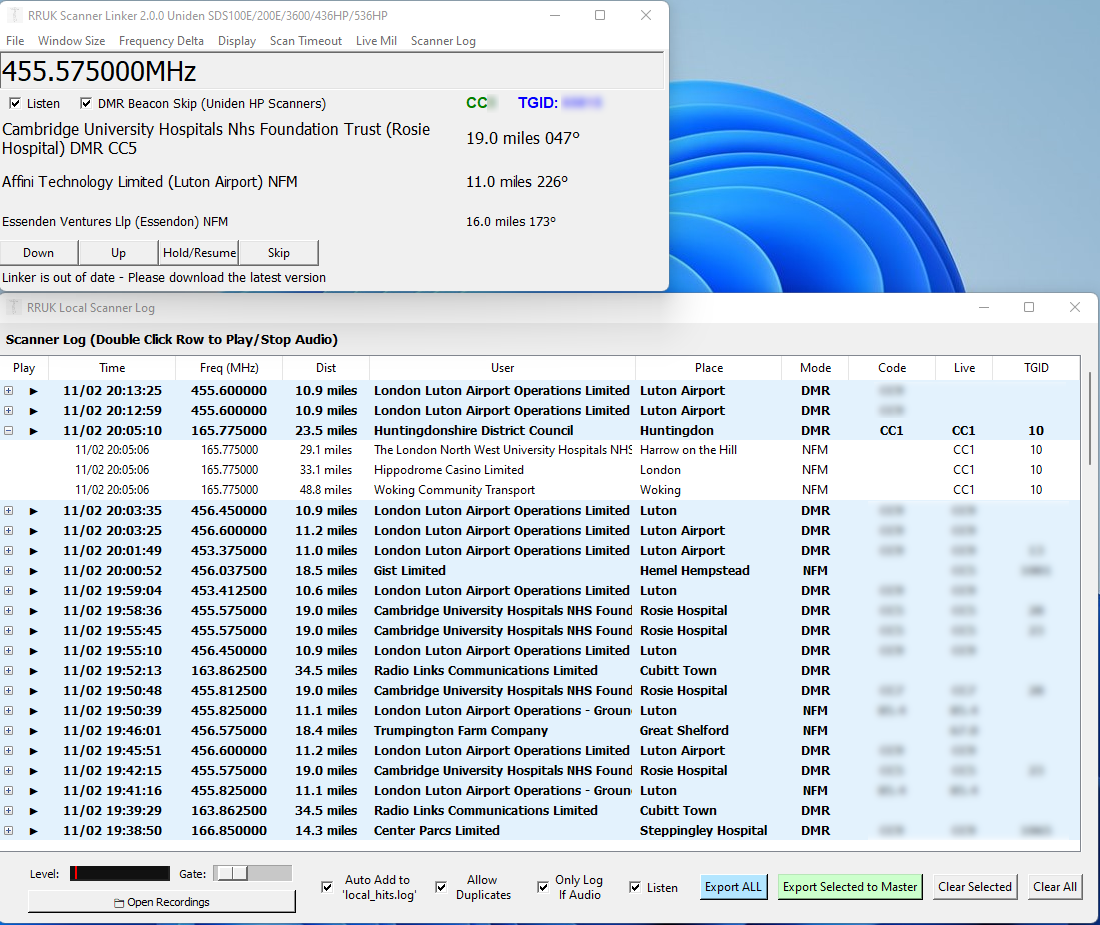Uncheck Only Log If Audio
The image size is (1100, 925).
[x=543, y=887]
